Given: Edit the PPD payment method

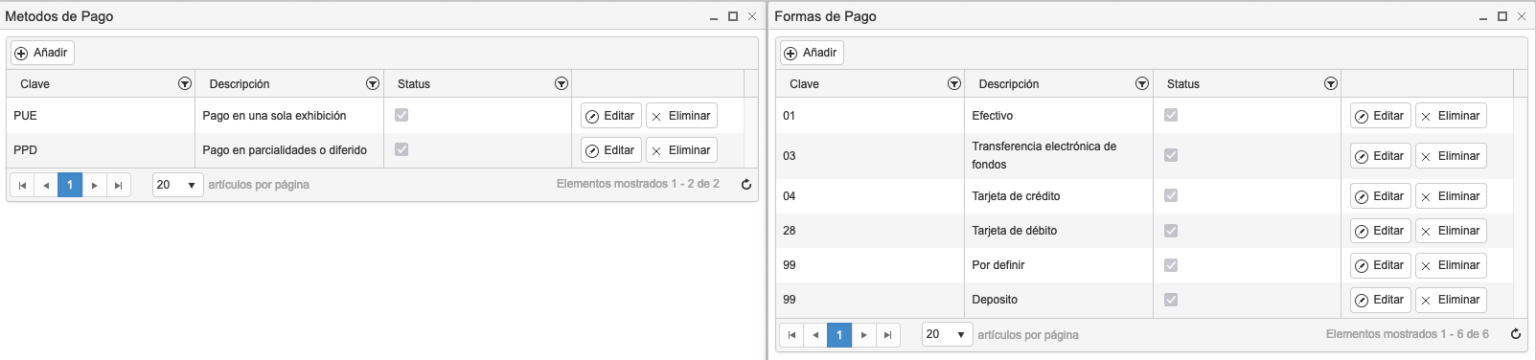Looking at the screenshot, I should click(611, 150).
